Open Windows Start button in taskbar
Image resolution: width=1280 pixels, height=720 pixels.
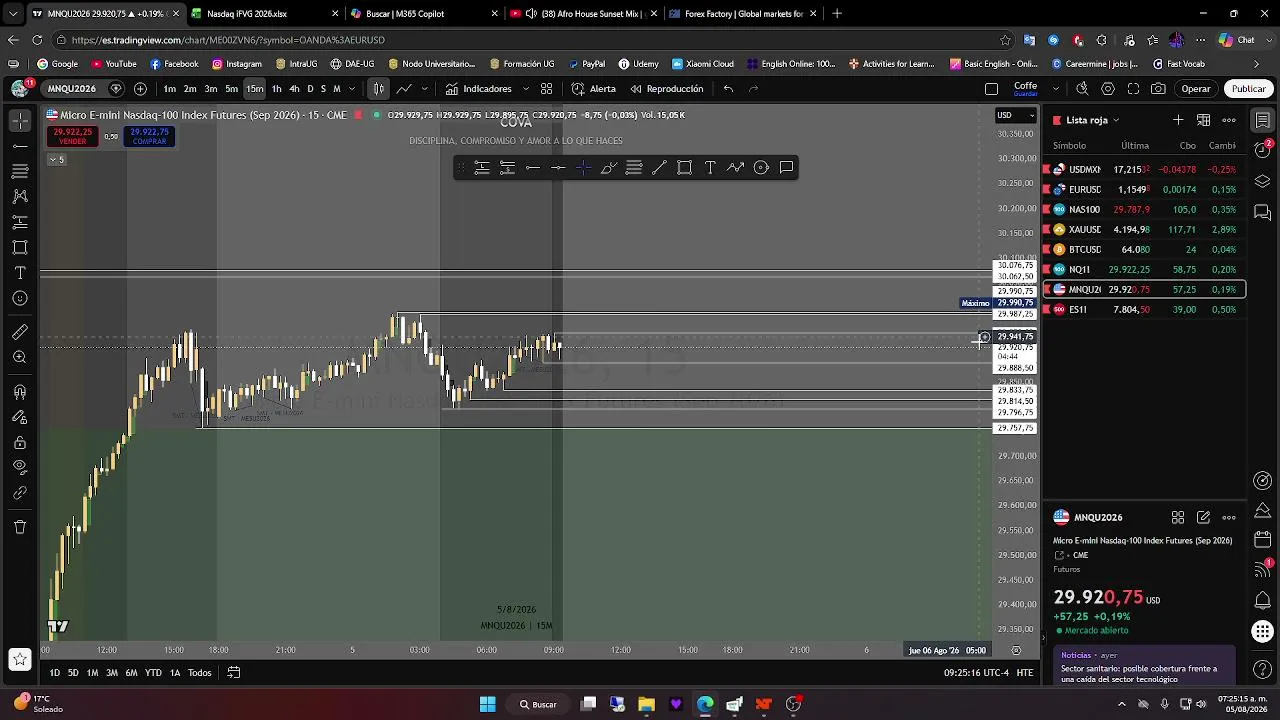click(487, 704)
